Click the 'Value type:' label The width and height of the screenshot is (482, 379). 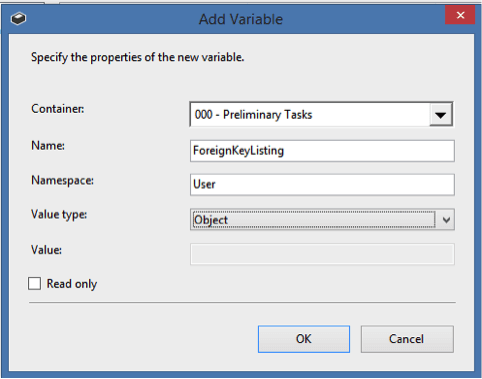tap(59, 215)
